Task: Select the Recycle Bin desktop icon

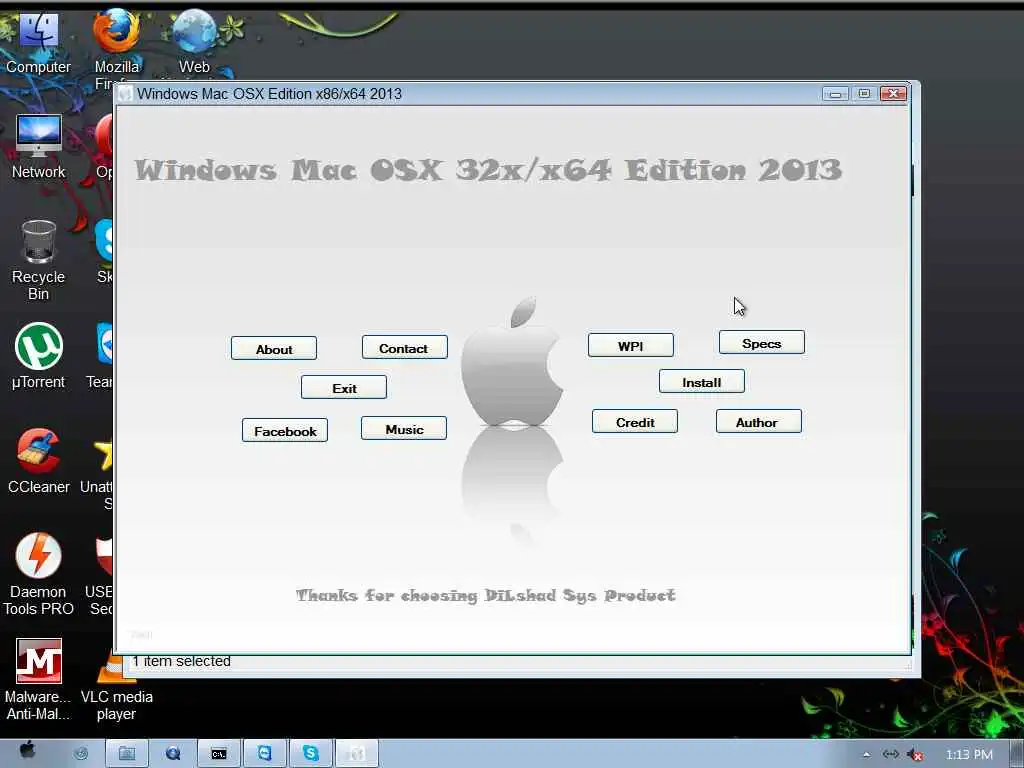Action: tap(38, 260)
